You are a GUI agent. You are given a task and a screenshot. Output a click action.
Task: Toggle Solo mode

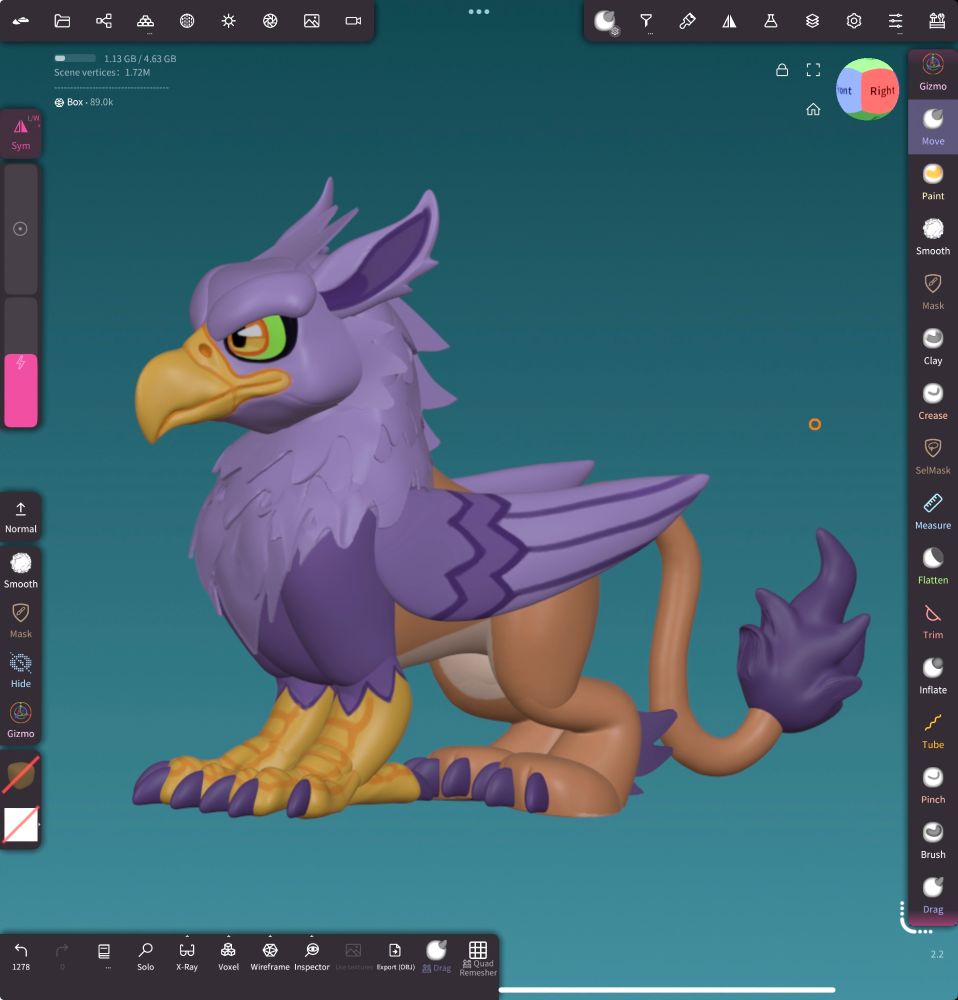(145, 957)
